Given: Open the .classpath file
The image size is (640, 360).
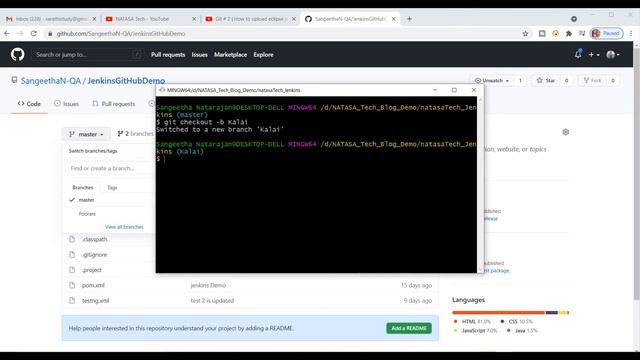Looking at the screenshot, I should [x=94, y=239].
